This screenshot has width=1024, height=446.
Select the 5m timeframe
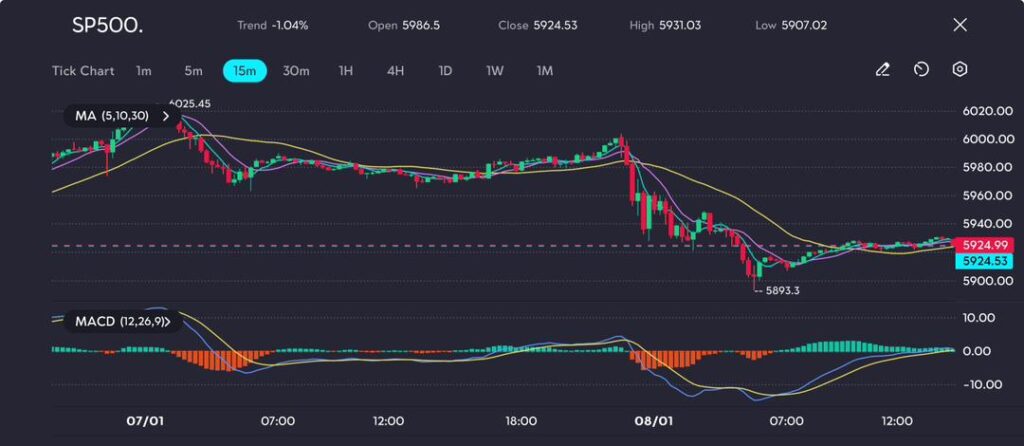193,71
